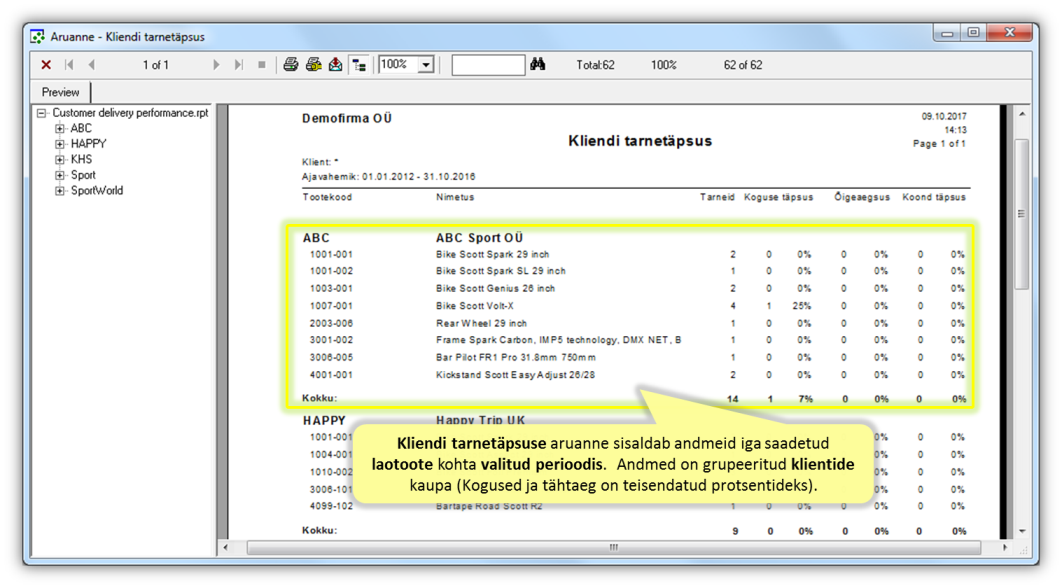Select the Sport group in the tree
Viewport: 1062px width, 588px height.
click(83, 175)
